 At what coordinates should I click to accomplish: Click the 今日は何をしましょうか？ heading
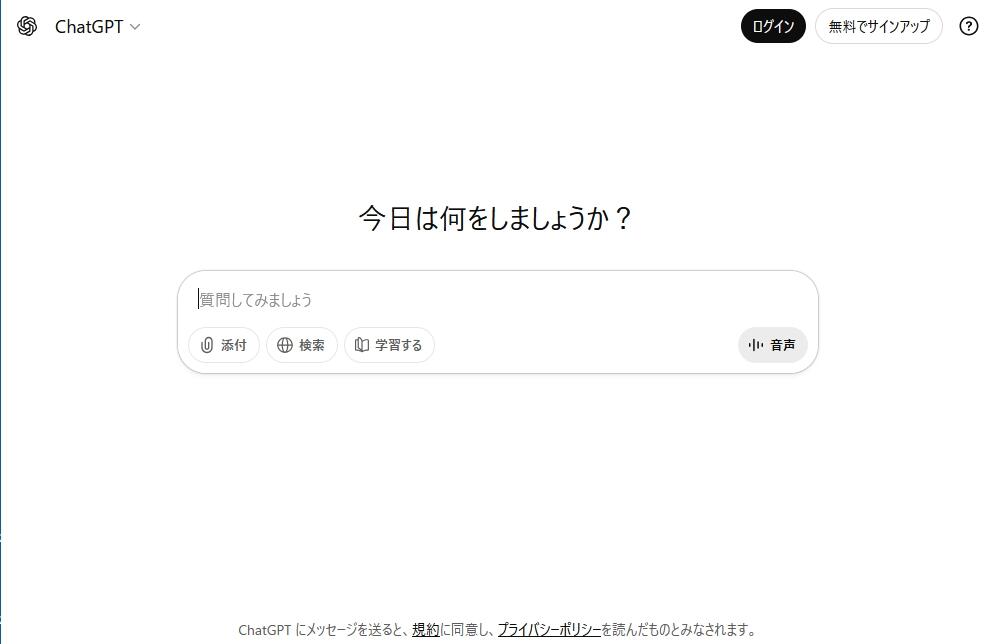(x=495, y=218)
